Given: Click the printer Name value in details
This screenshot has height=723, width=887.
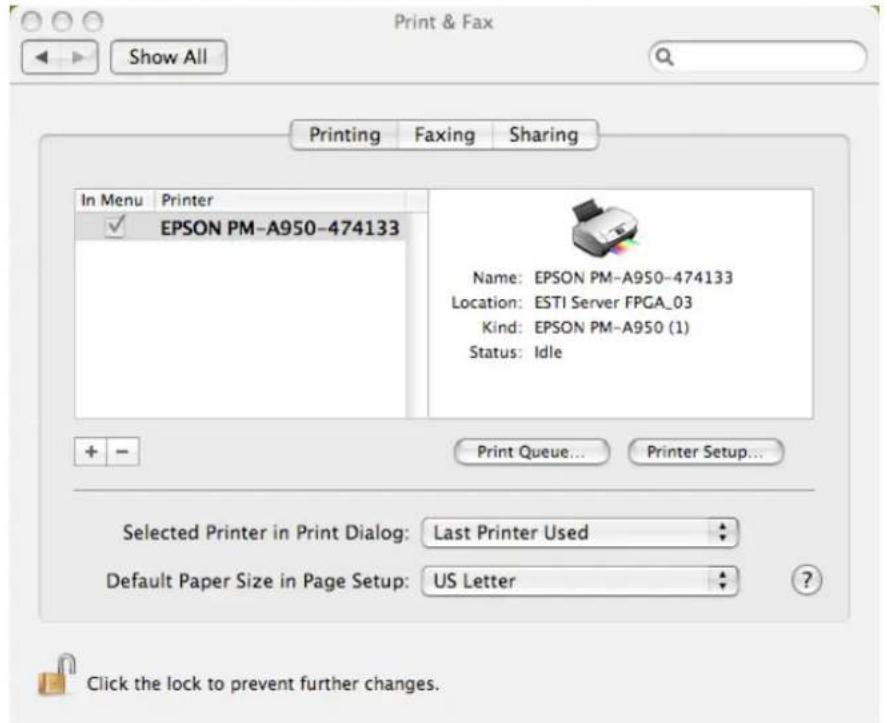Looking at the screenshot, I should click(634, 278).
